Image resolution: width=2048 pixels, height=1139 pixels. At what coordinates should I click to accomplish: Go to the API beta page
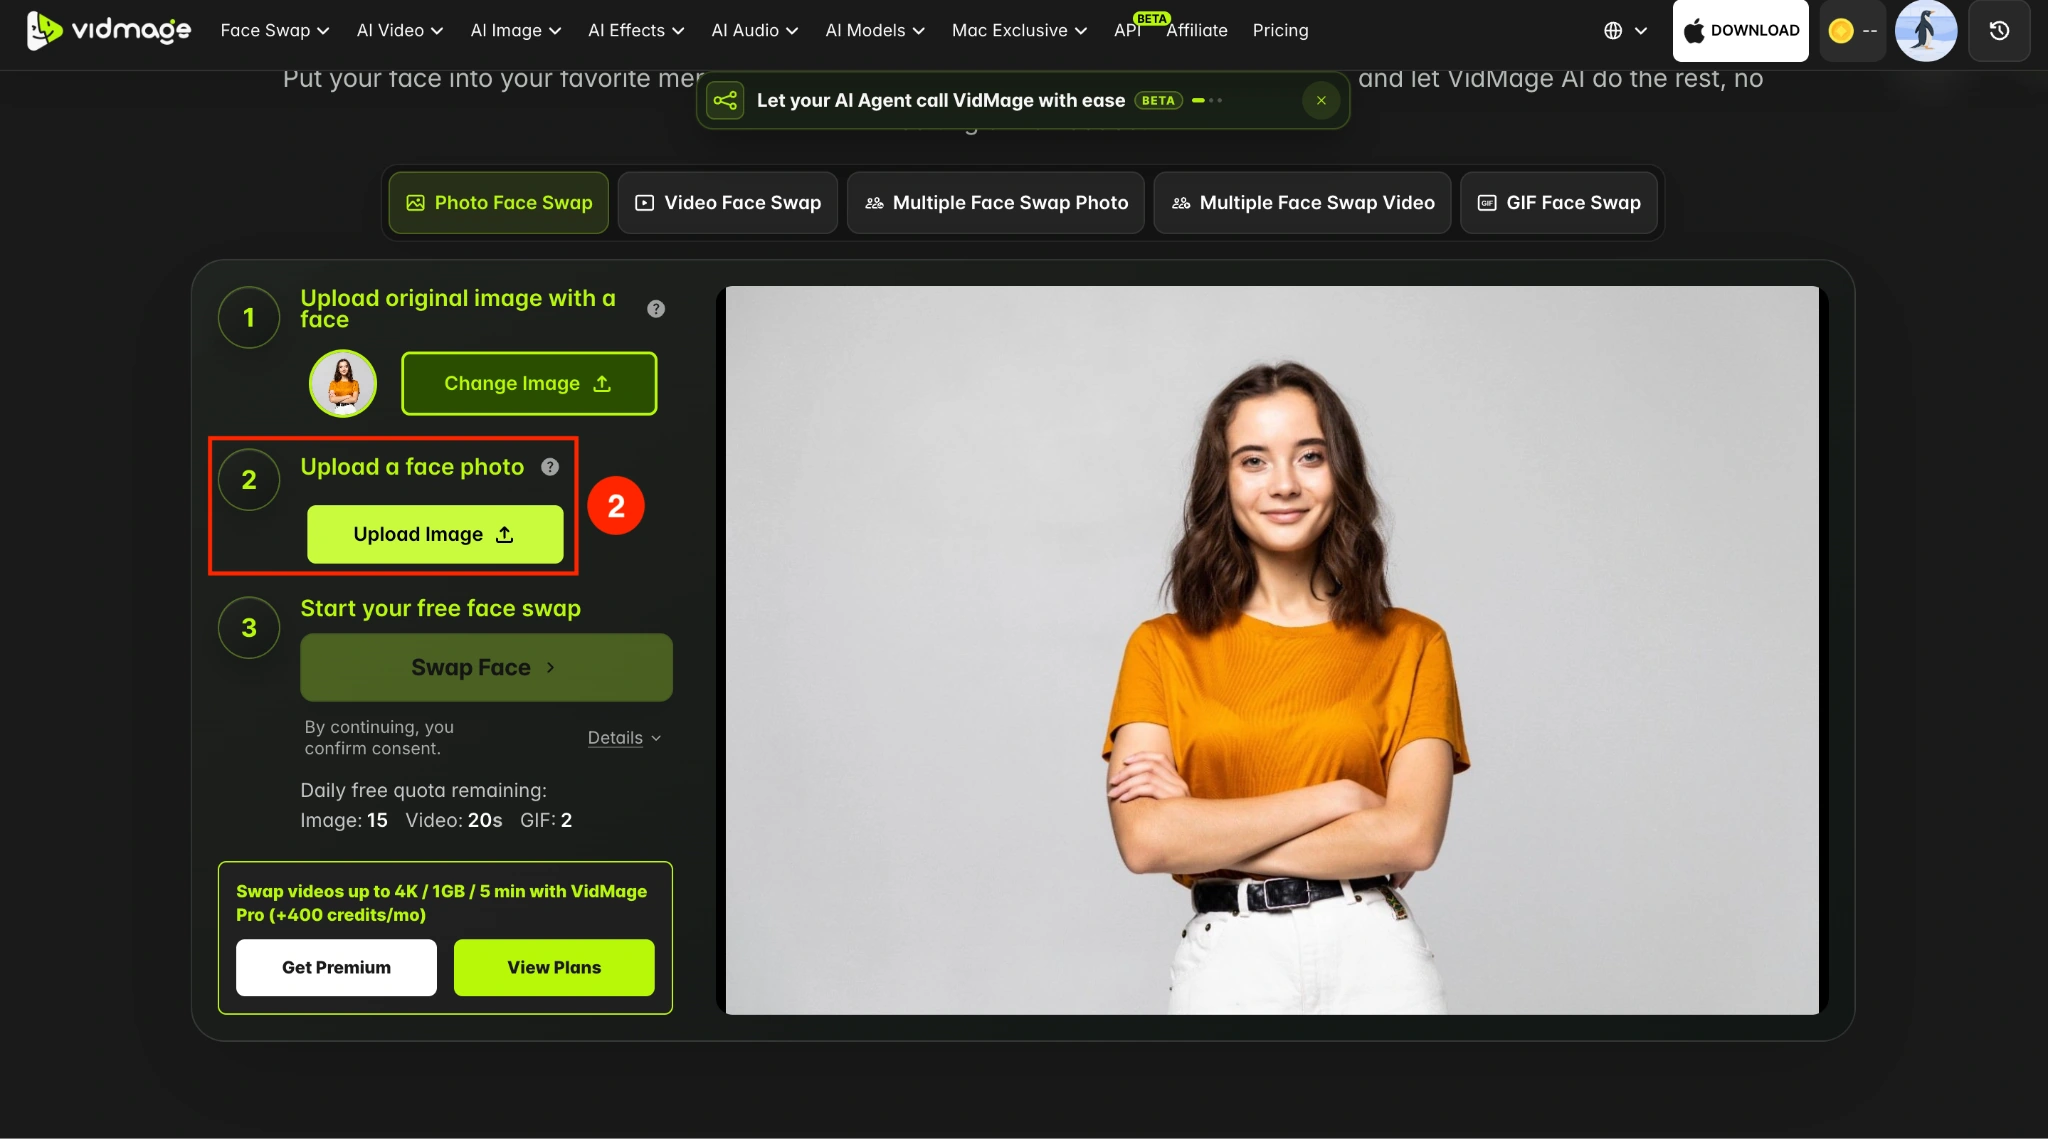(1128, 30)
